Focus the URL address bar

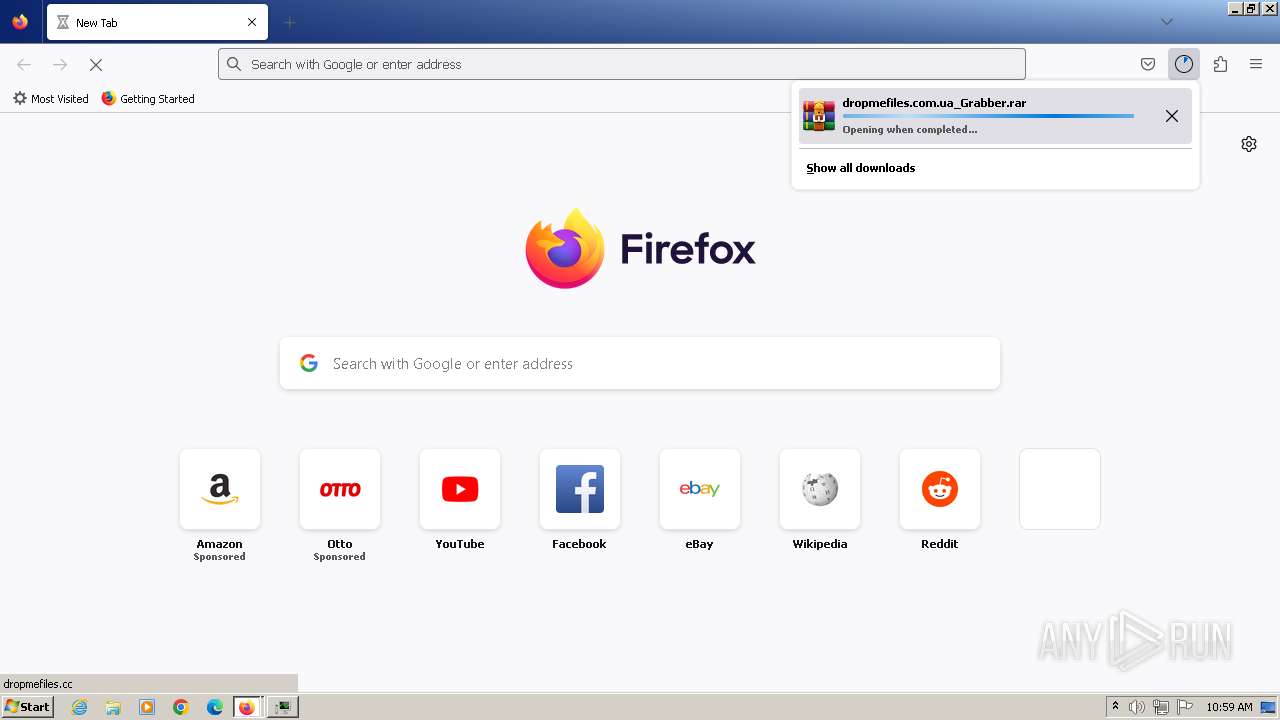pyautogui.click(x=622, y=64)
